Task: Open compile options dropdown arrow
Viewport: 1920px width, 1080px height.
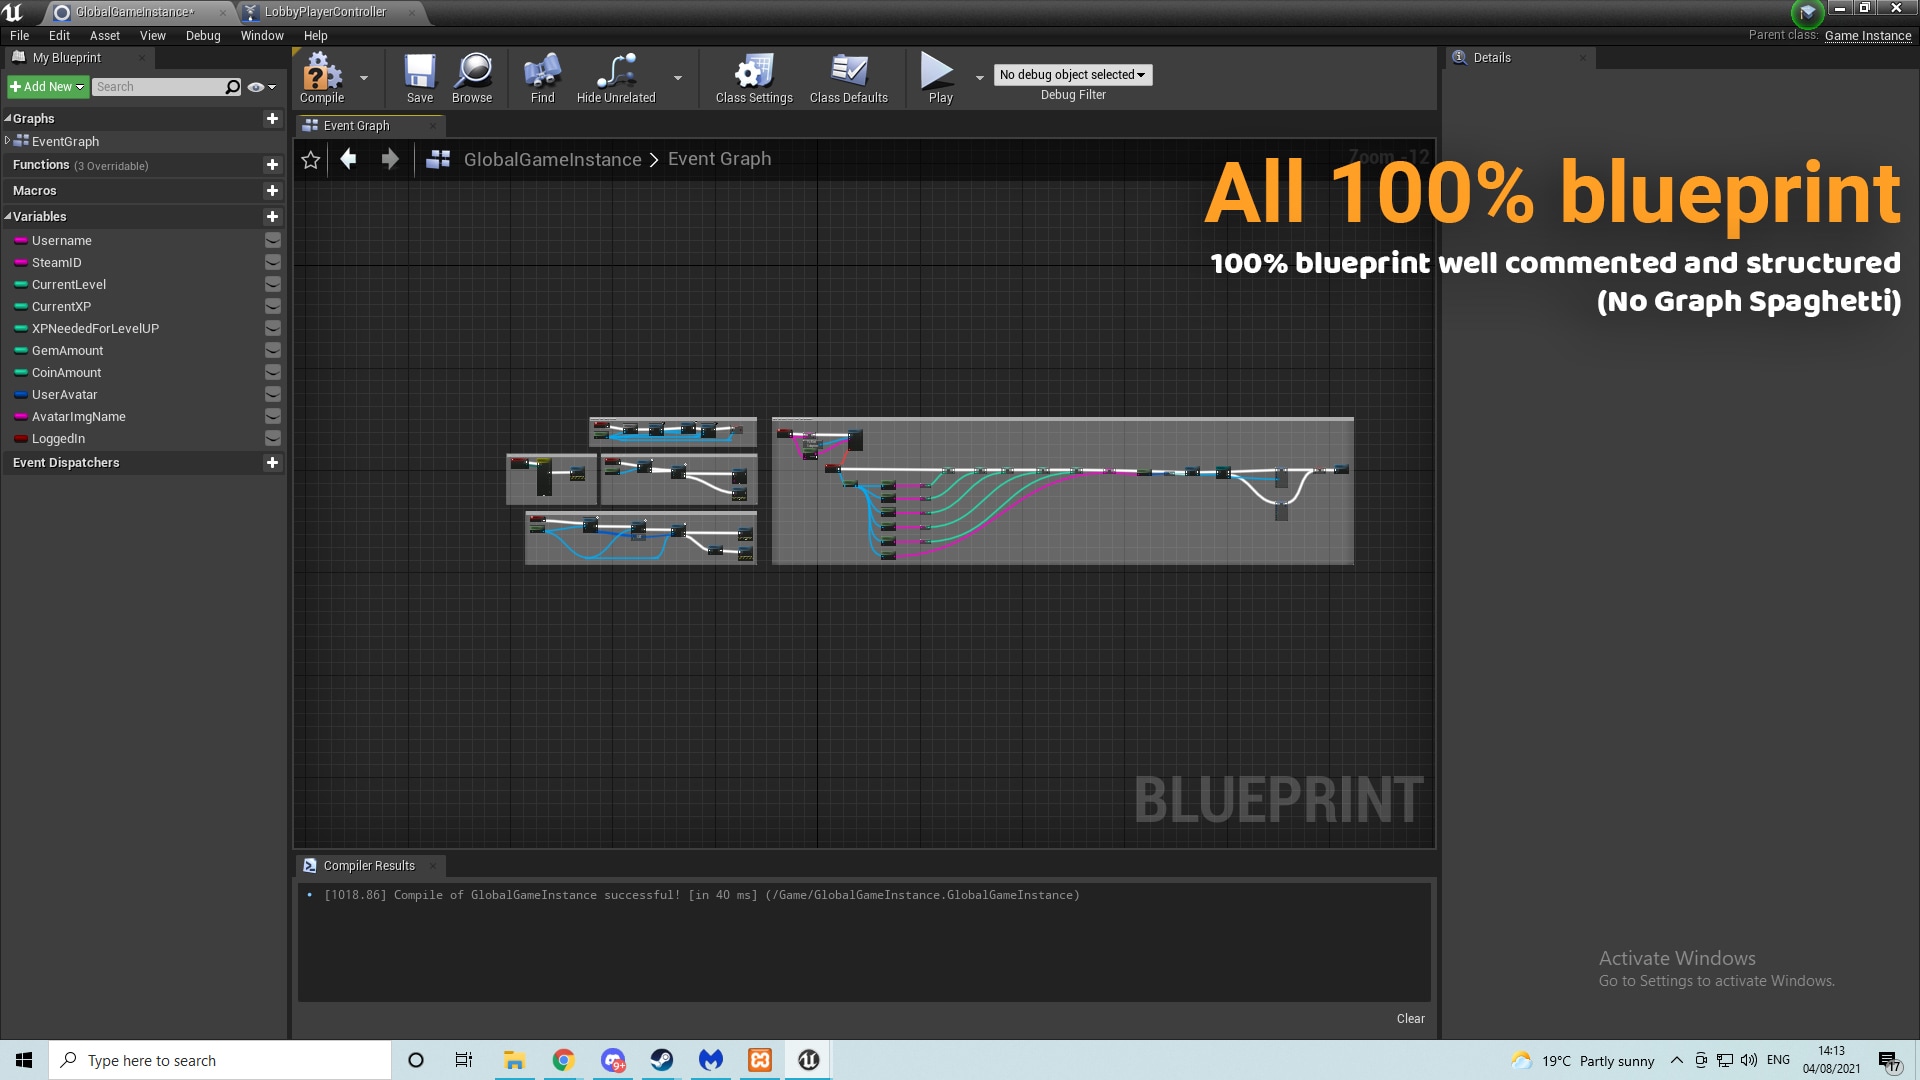Action: [364, 78]
